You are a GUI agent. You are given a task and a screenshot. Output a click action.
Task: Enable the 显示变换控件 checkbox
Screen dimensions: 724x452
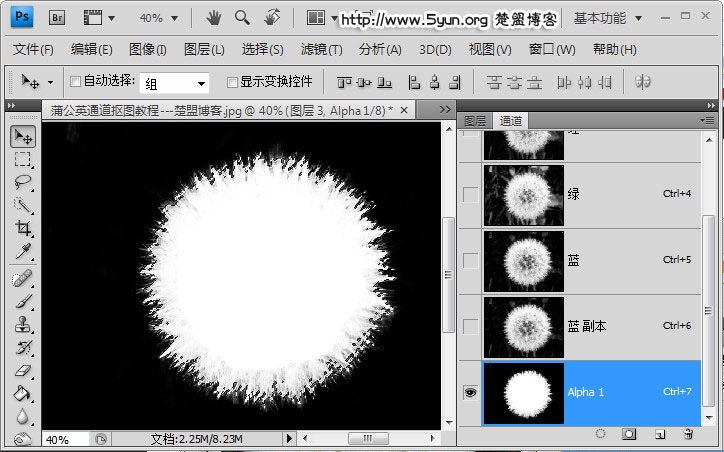(x=232, y=82)
